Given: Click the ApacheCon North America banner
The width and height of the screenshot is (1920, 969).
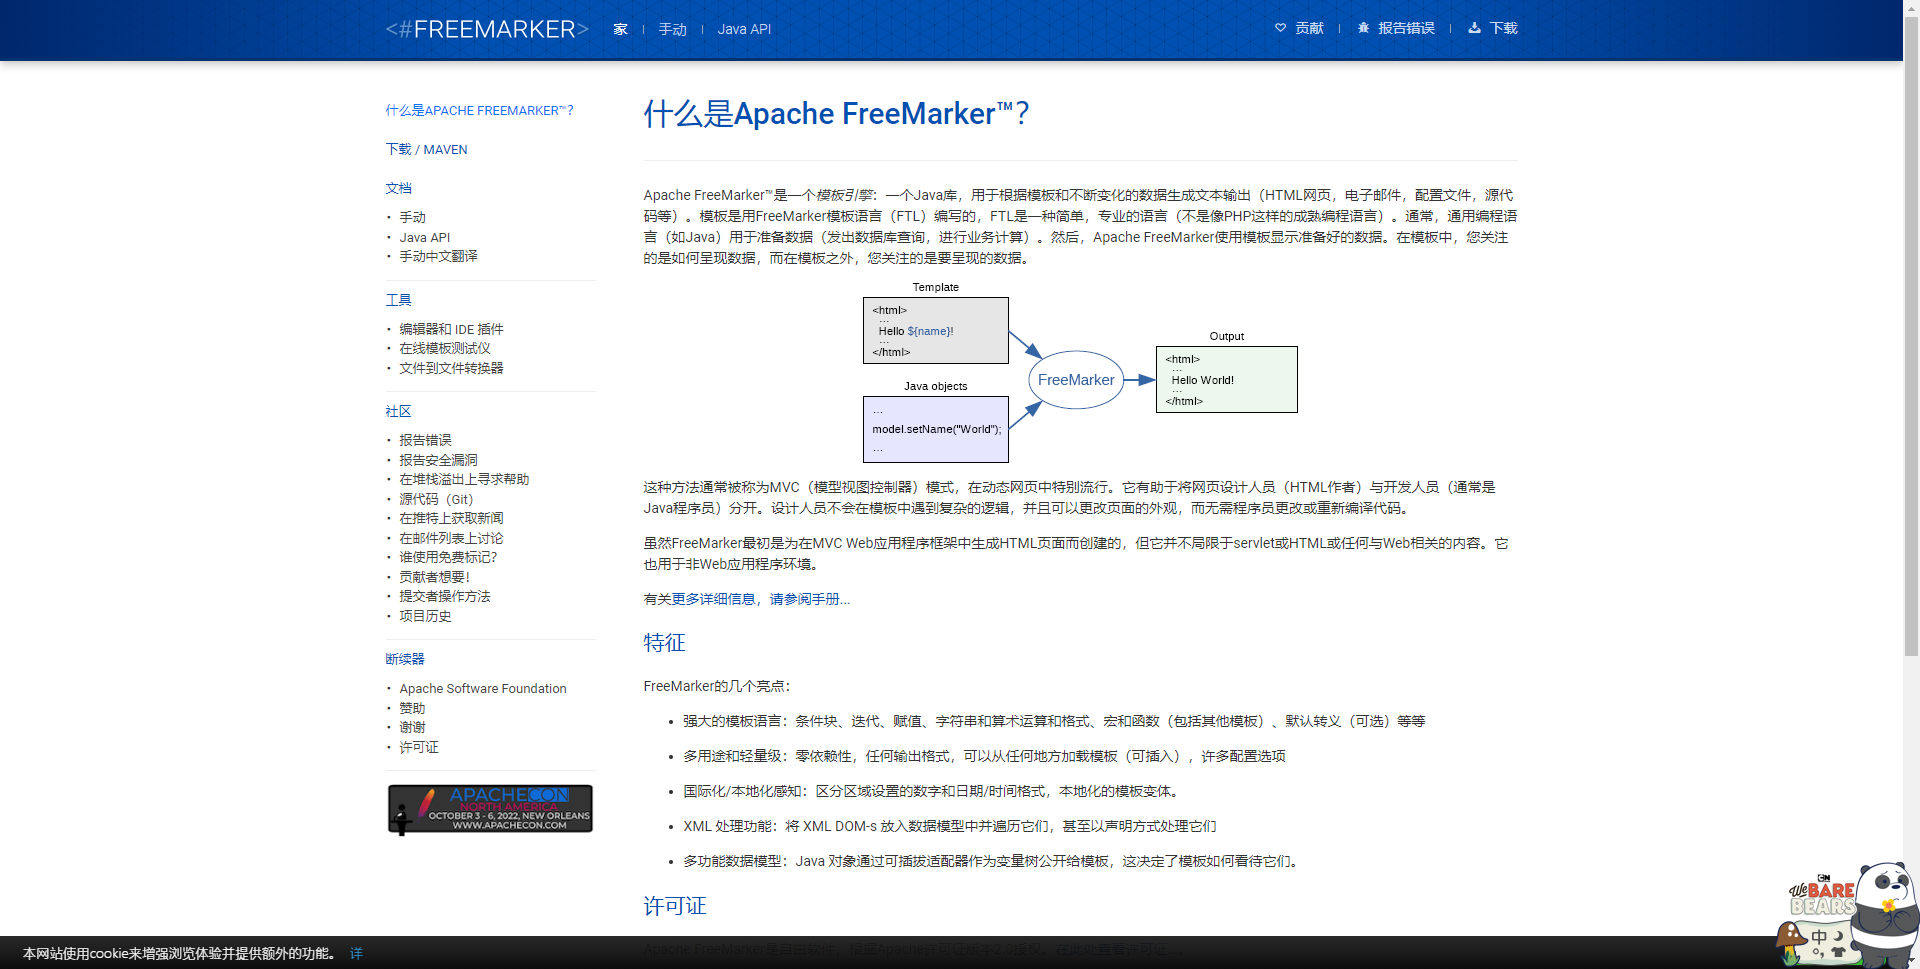Looking at the screenshot, I should [490, 809].
